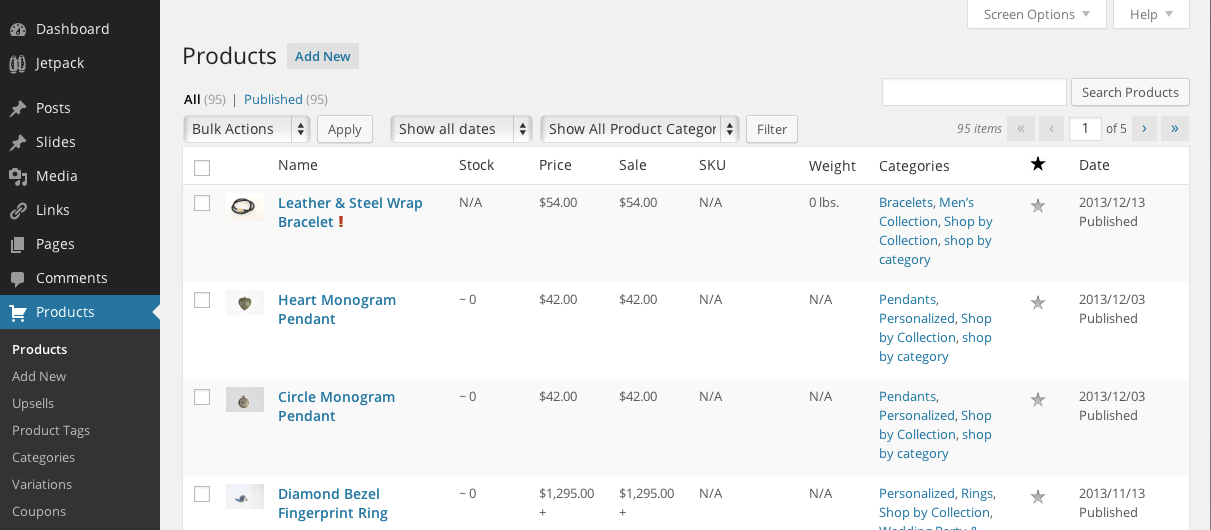
Task: Click the Jetpack icon in sidebar
Action: [x=17, y=63]
